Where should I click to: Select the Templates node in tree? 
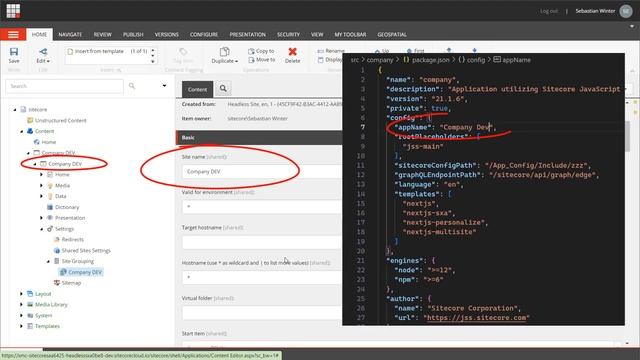(x=47, y=326)
